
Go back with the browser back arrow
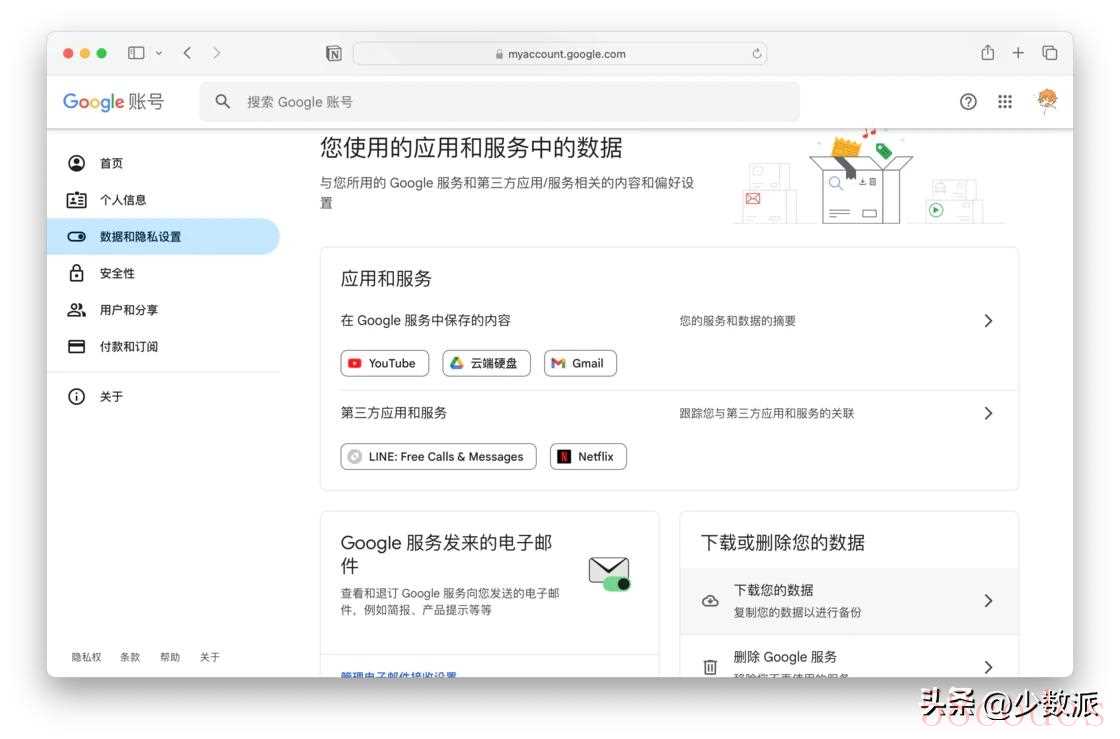point(187,53)
